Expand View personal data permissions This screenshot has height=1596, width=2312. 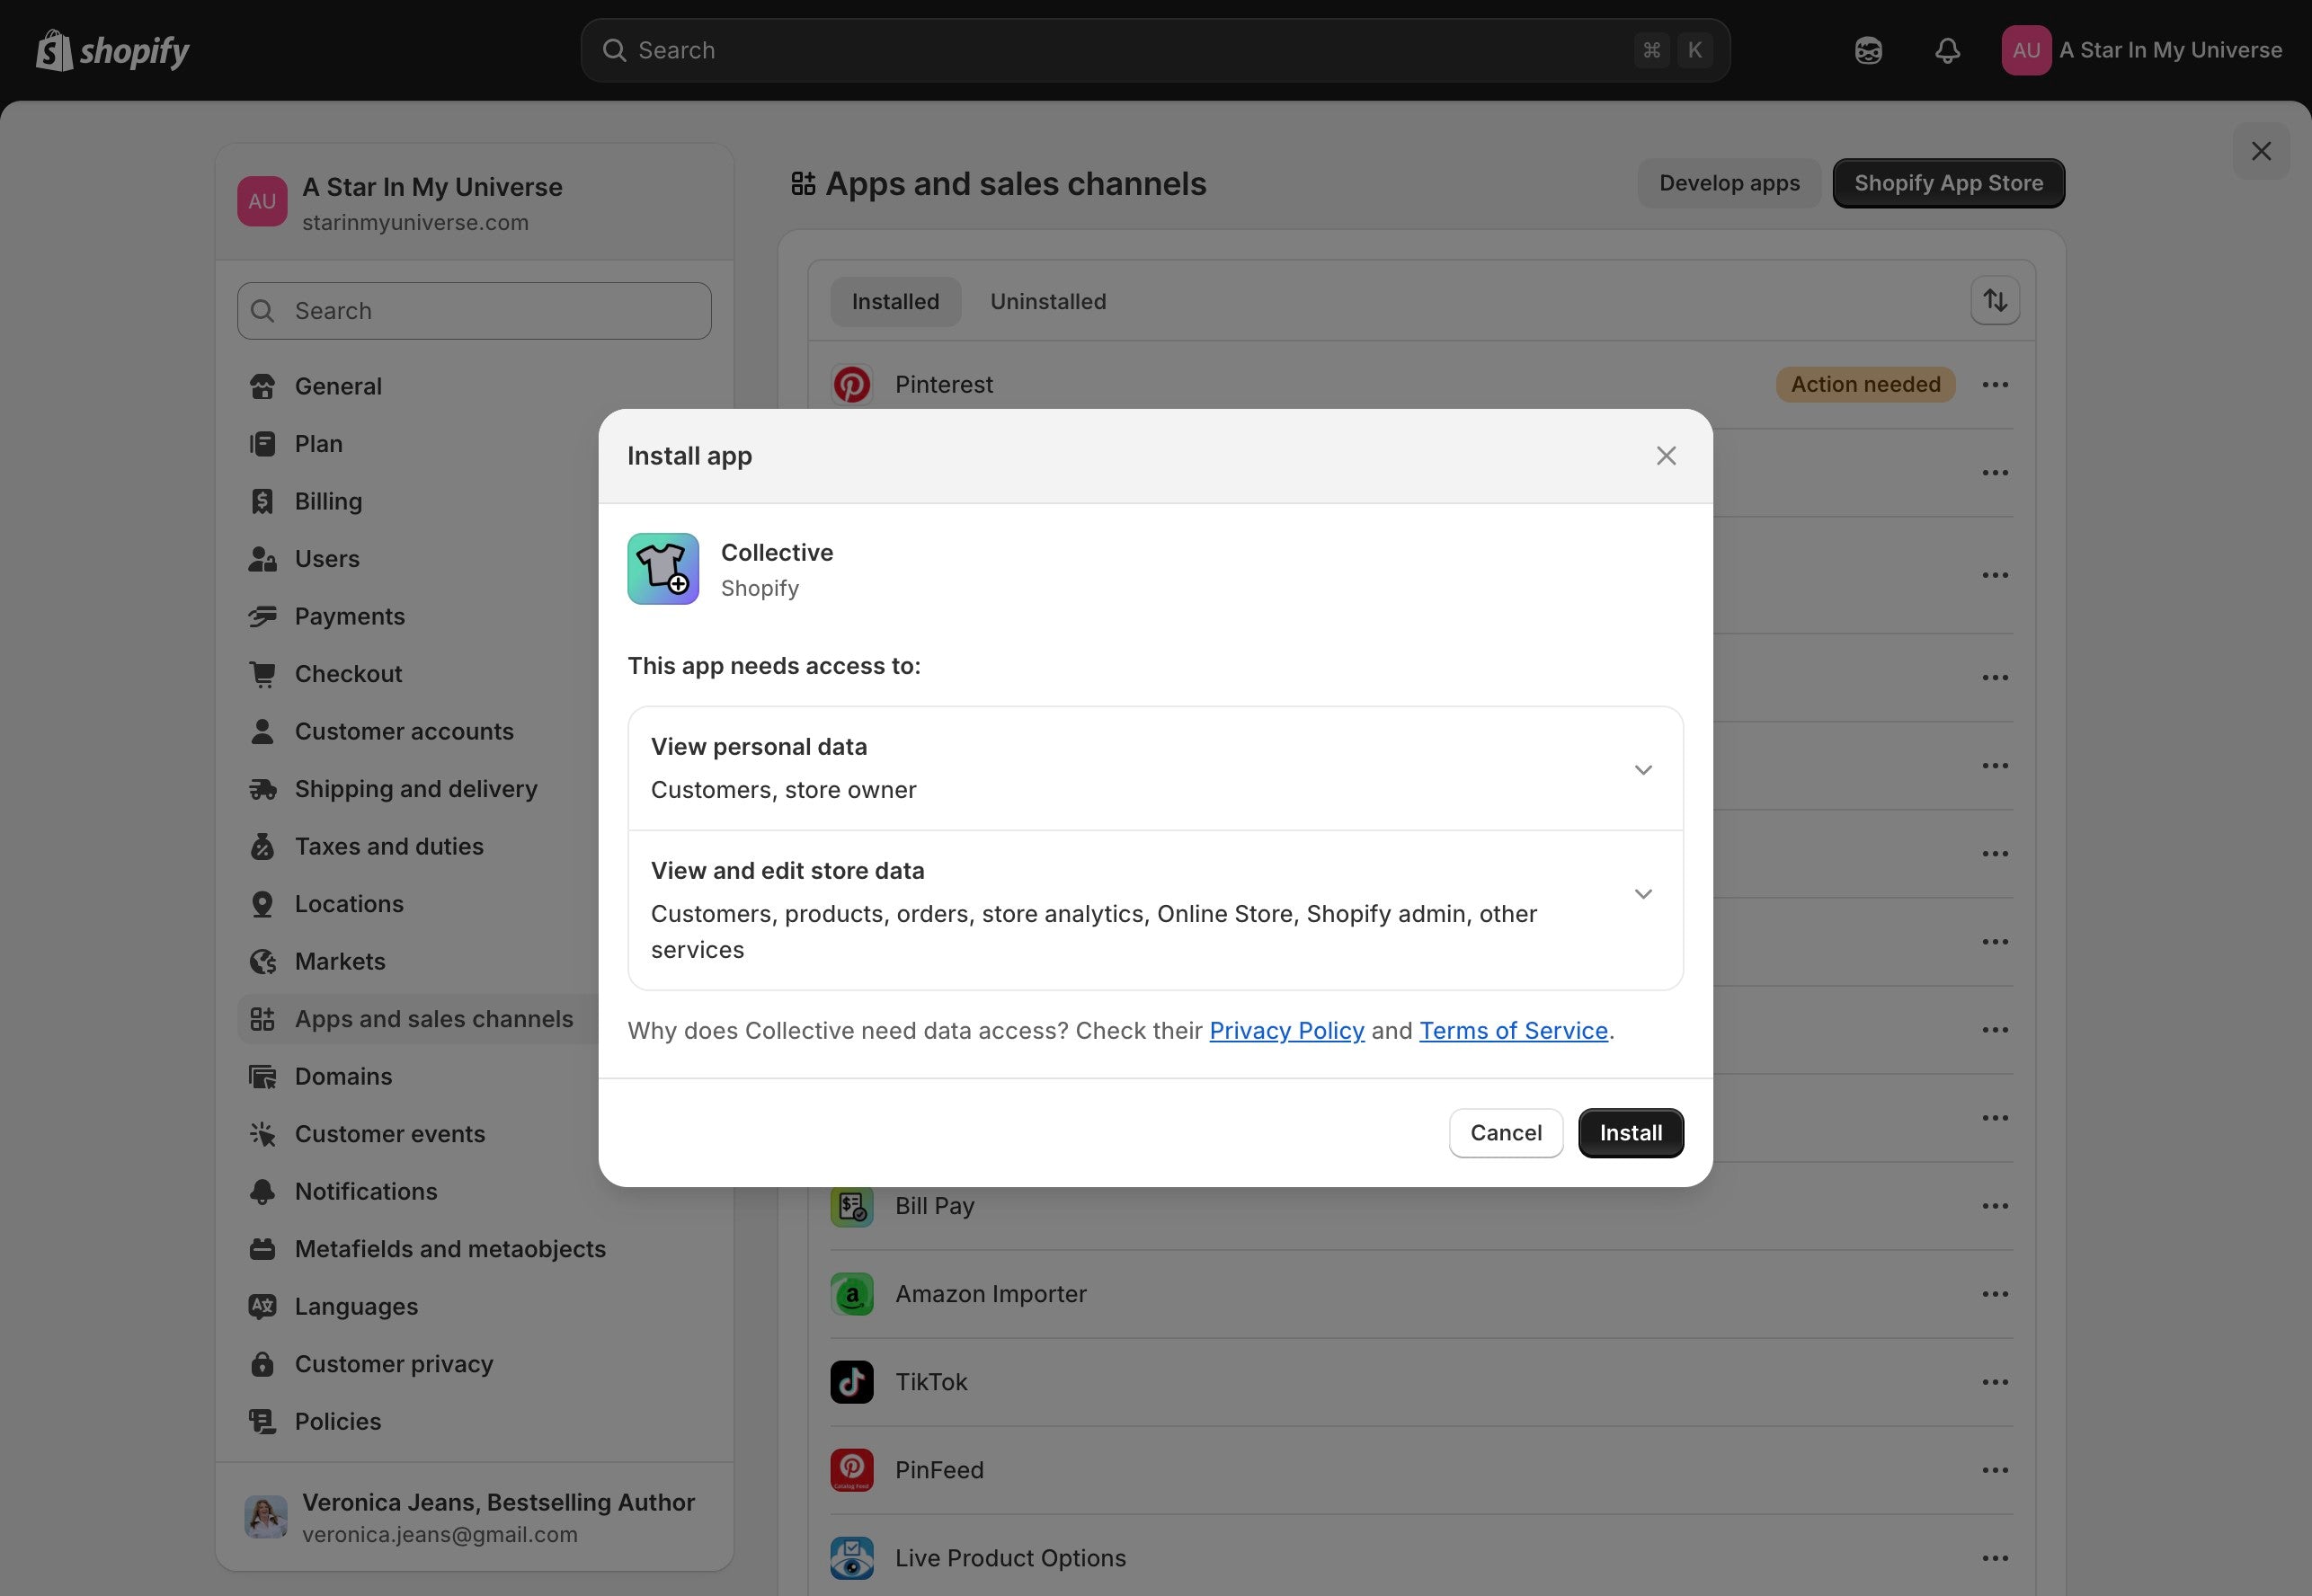1642,769
